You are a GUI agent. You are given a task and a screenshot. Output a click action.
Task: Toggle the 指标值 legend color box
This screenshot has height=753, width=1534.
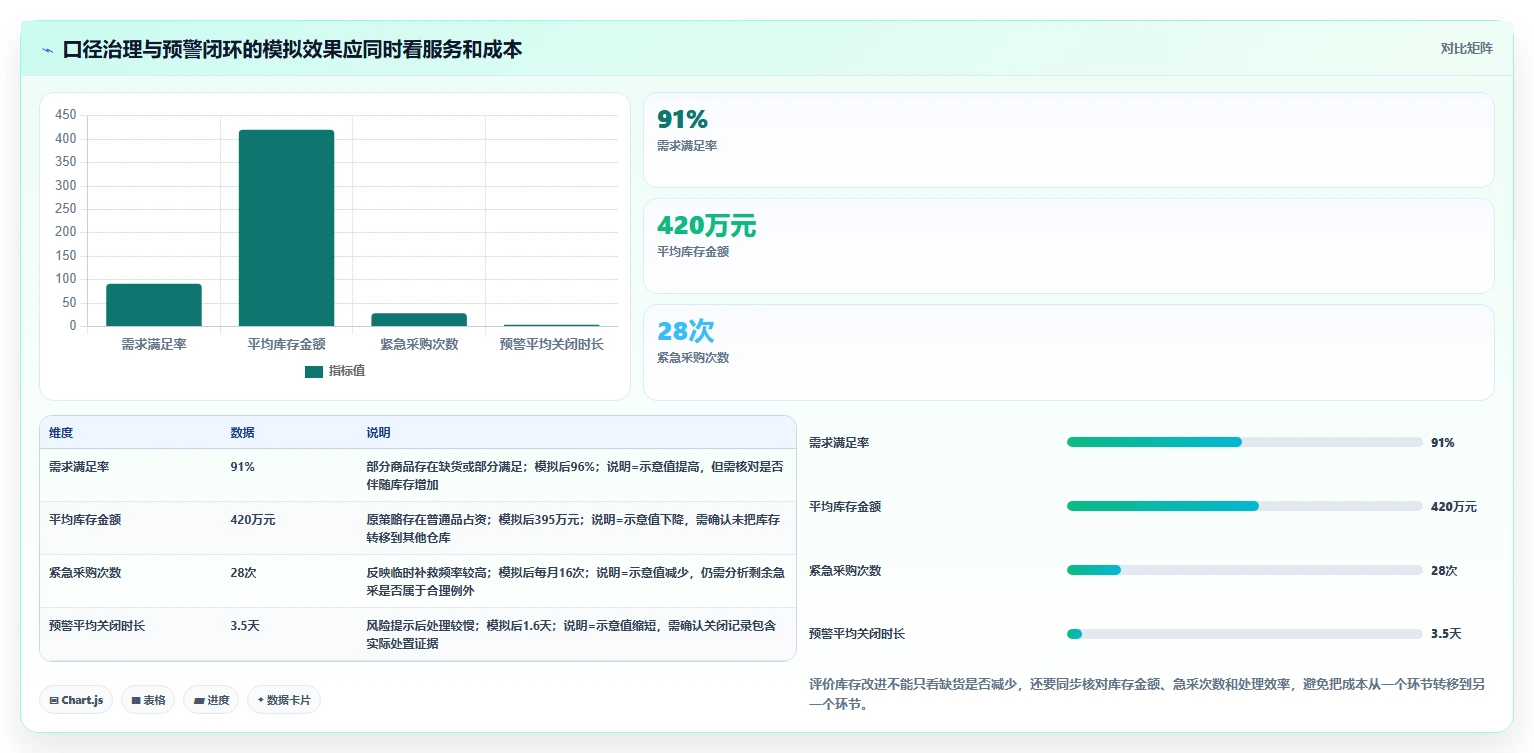[314, 371]
